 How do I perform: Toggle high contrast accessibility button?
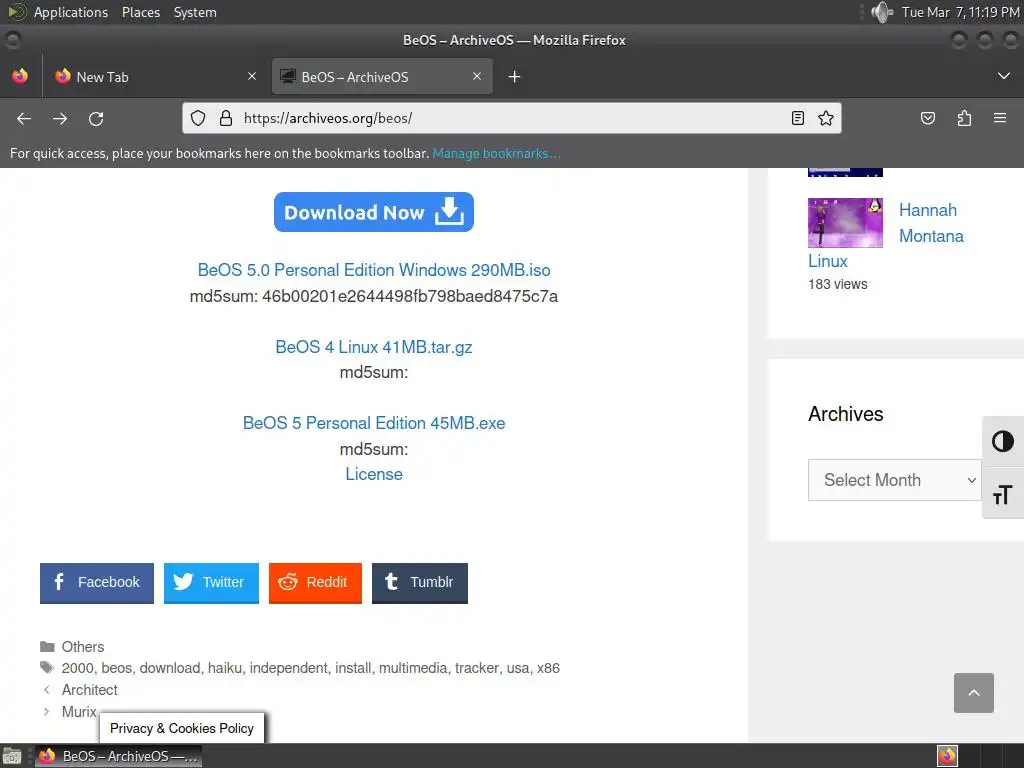tap(1002, 441)
